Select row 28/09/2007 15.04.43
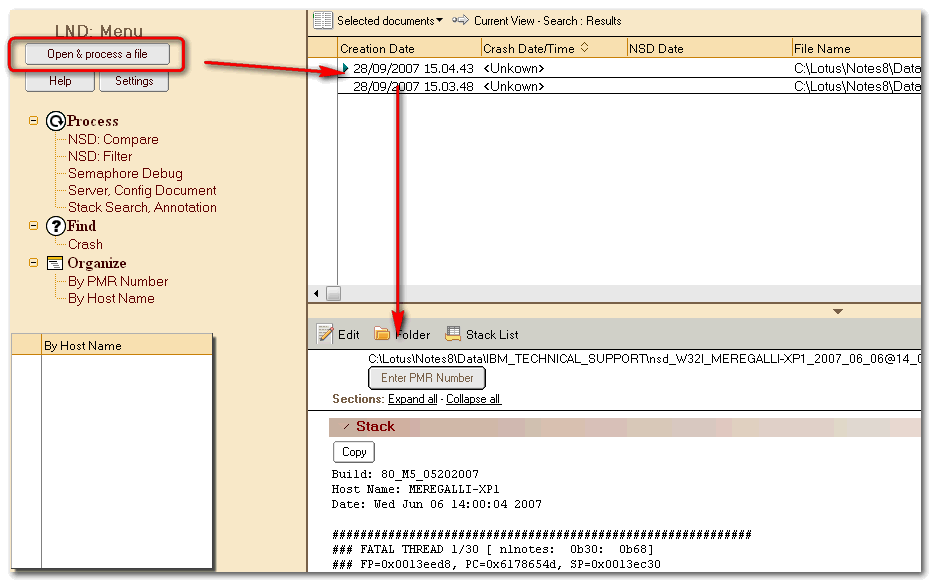Viewport: 932px width, 583px height. click(629, 69)
